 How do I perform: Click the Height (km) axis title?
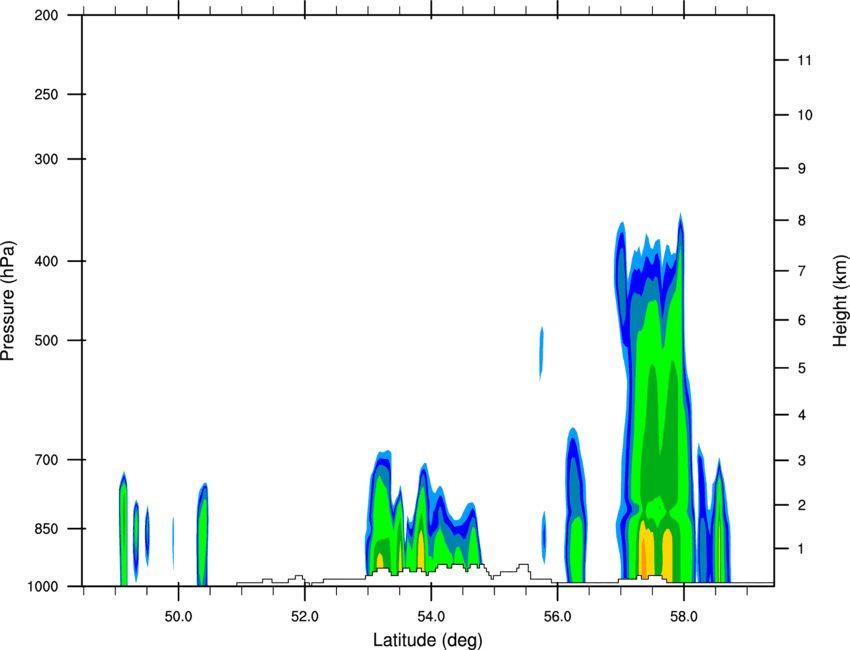[840, 301]
